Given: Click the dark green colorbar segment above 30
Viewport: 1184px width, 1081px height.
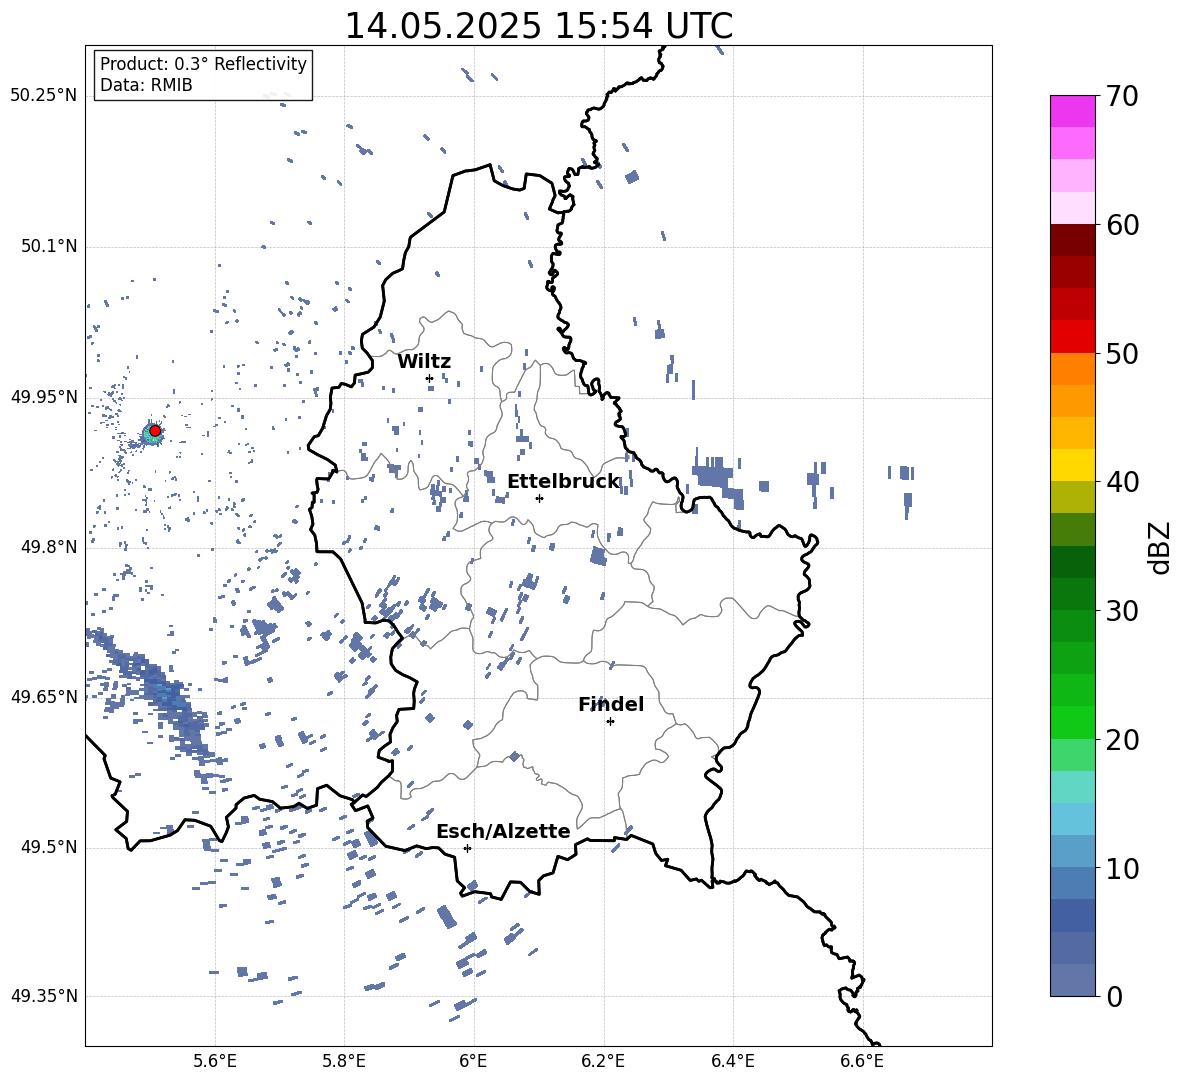Looking at the screenshot, I should coord(1072,594).
